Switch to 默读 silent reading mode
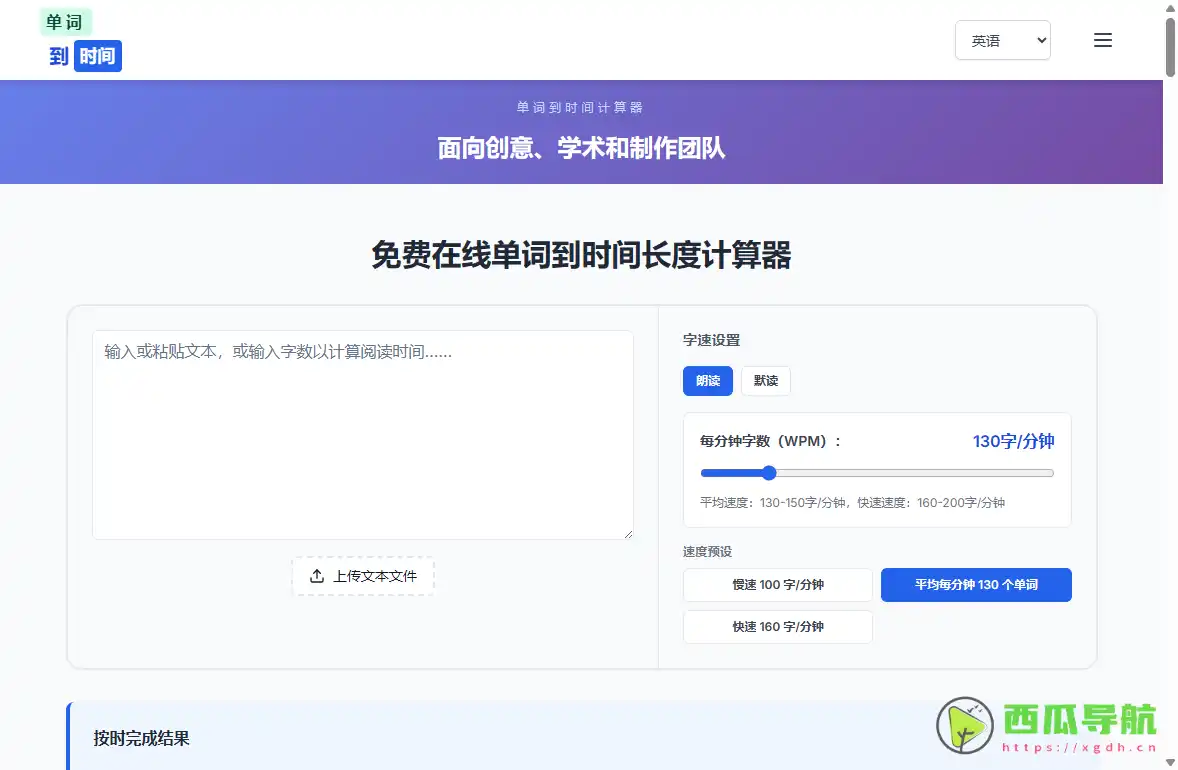 766,381
